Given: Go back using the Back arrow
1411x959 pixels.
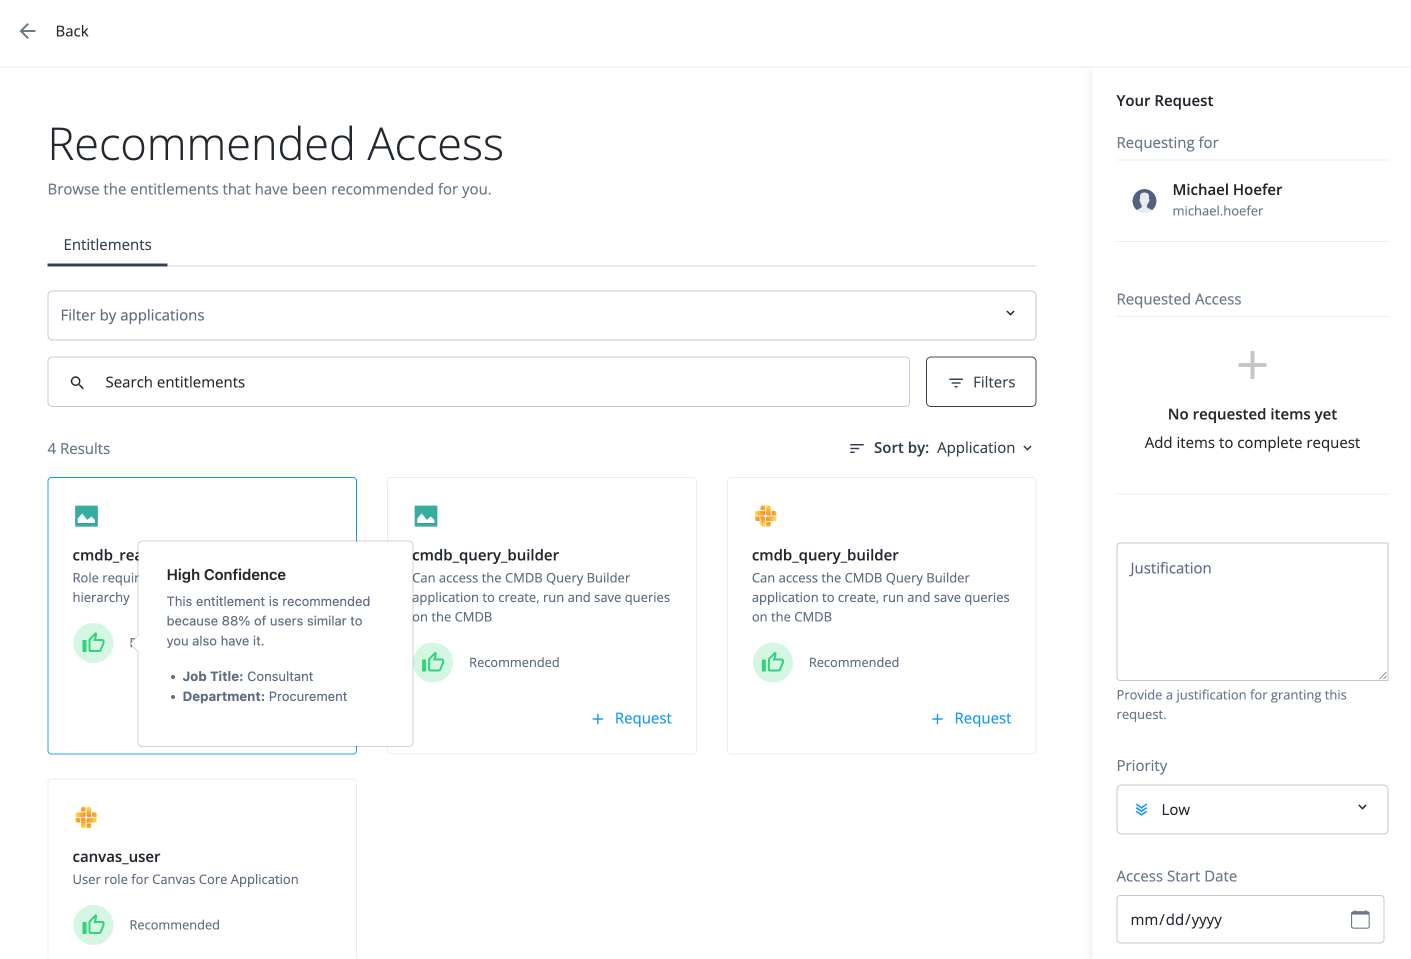Looking at the screenshot, I should 27,31.
